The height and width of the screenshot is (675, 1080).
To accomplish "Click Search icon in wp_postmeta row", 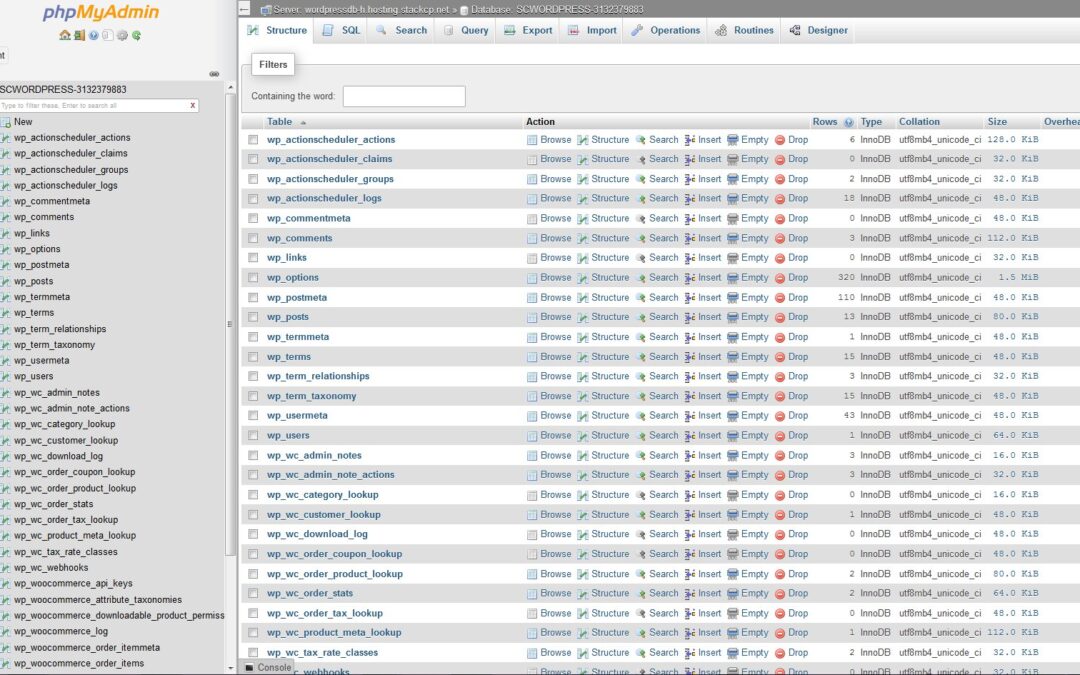I will click(x=641, y=298).
